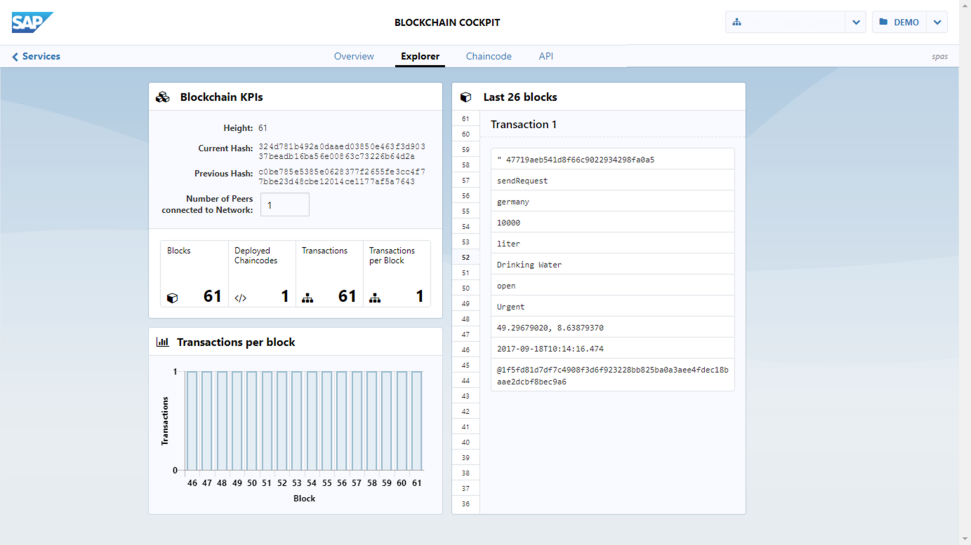Viewport: 971px width, 545px height.
Task: Click the Drinking Water field
Action: point(612,265)
